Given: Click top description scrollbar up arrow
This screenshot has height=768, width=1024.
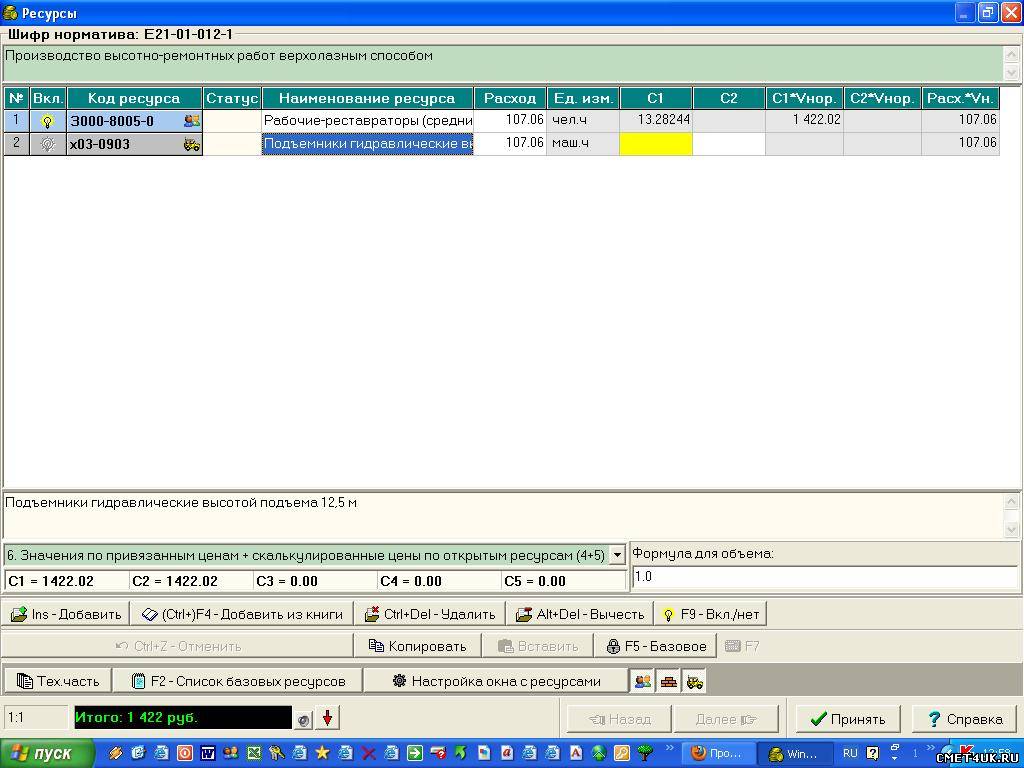Looking at the screenshot, I should [x=1011, y=55].
